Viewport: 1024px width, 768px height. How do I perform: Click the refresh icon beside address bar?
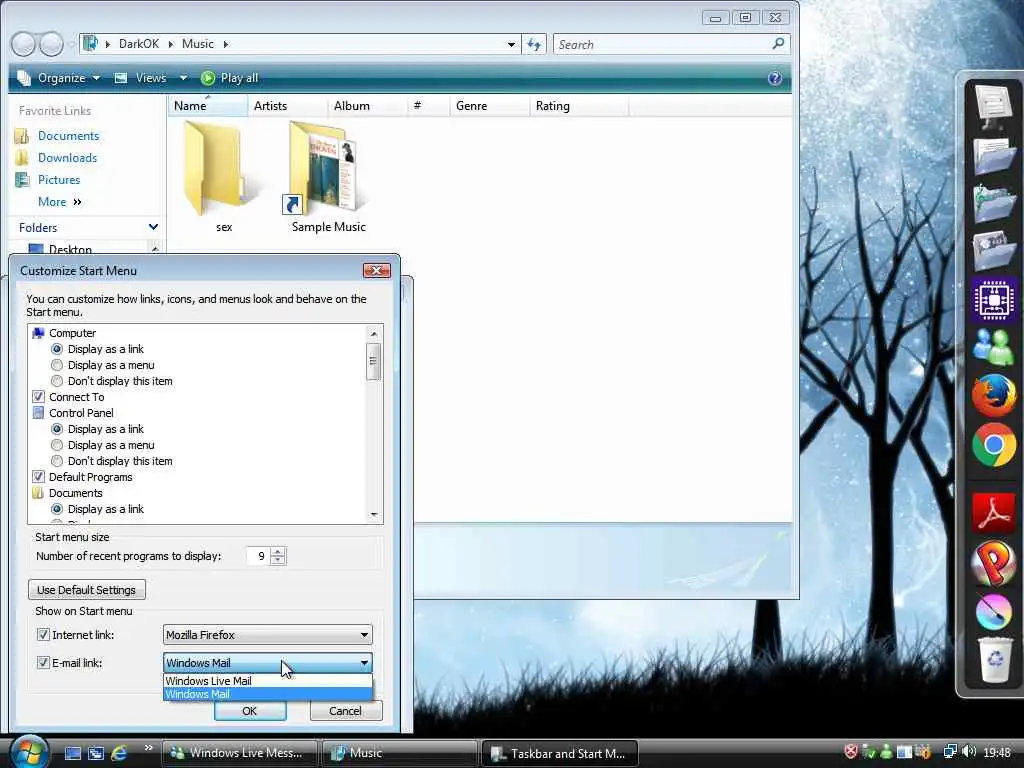coord(534,44)
